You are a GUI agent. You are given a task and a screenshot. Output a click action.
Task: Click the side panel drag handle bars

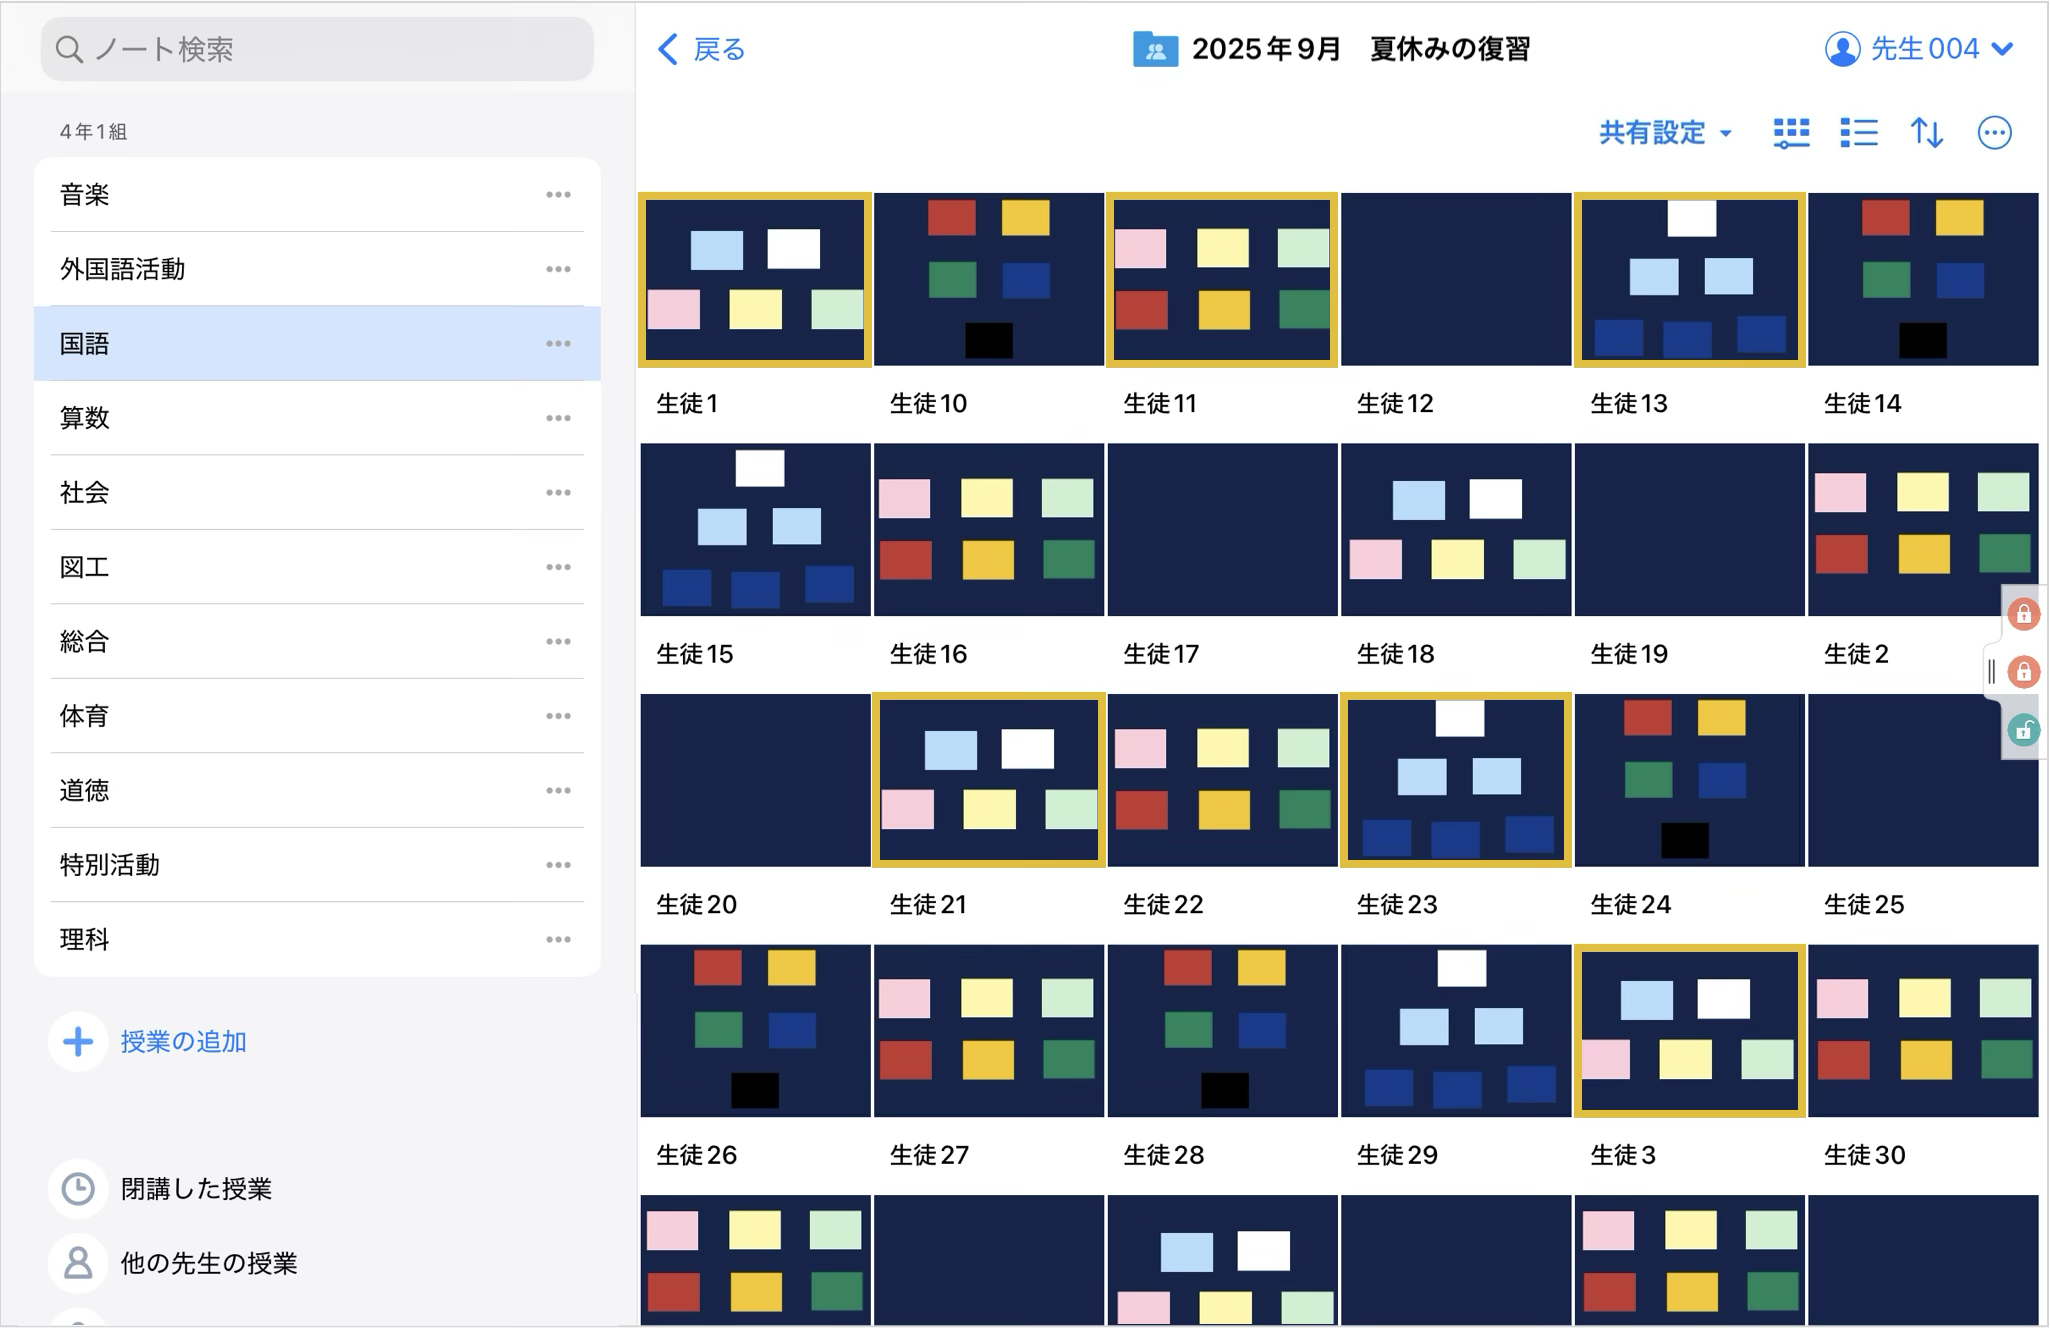pos(1992,671)
